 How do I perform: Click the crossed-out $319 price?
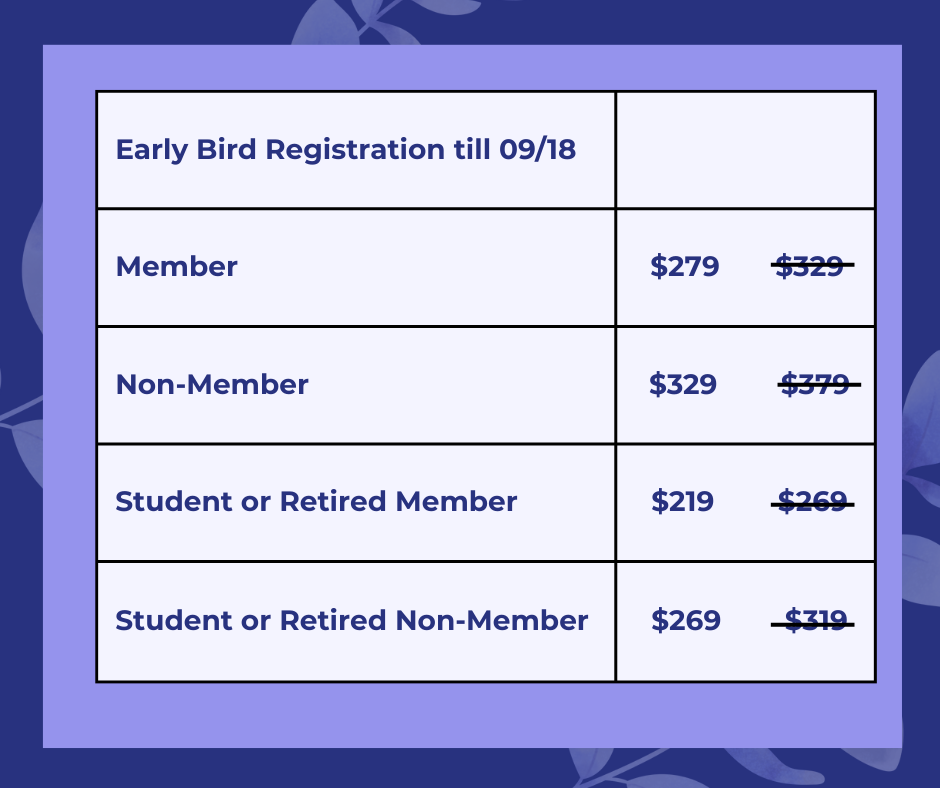[813, 620]
